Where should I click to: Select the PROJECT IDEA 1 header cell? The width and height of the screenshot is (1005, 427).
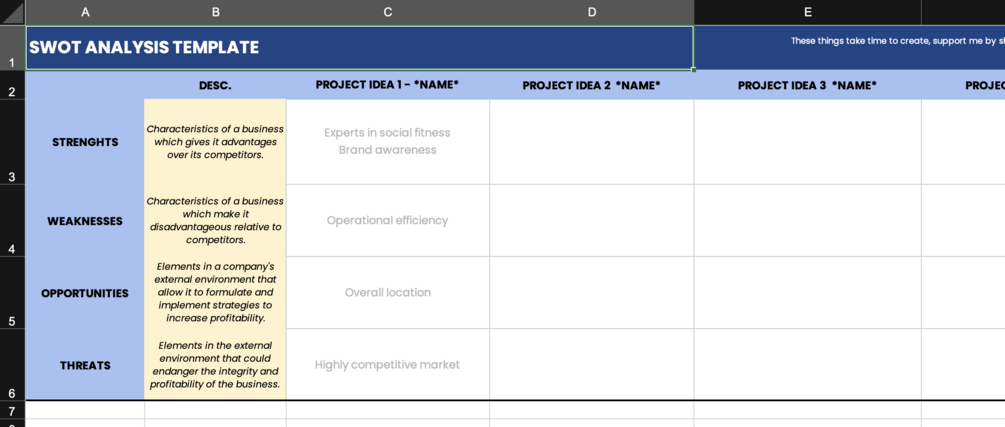coord(388,85)
